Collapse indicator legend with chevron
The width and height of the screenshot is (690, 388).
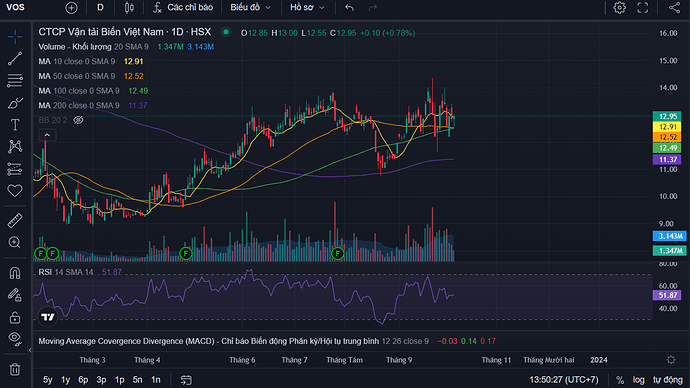point(47,135)
